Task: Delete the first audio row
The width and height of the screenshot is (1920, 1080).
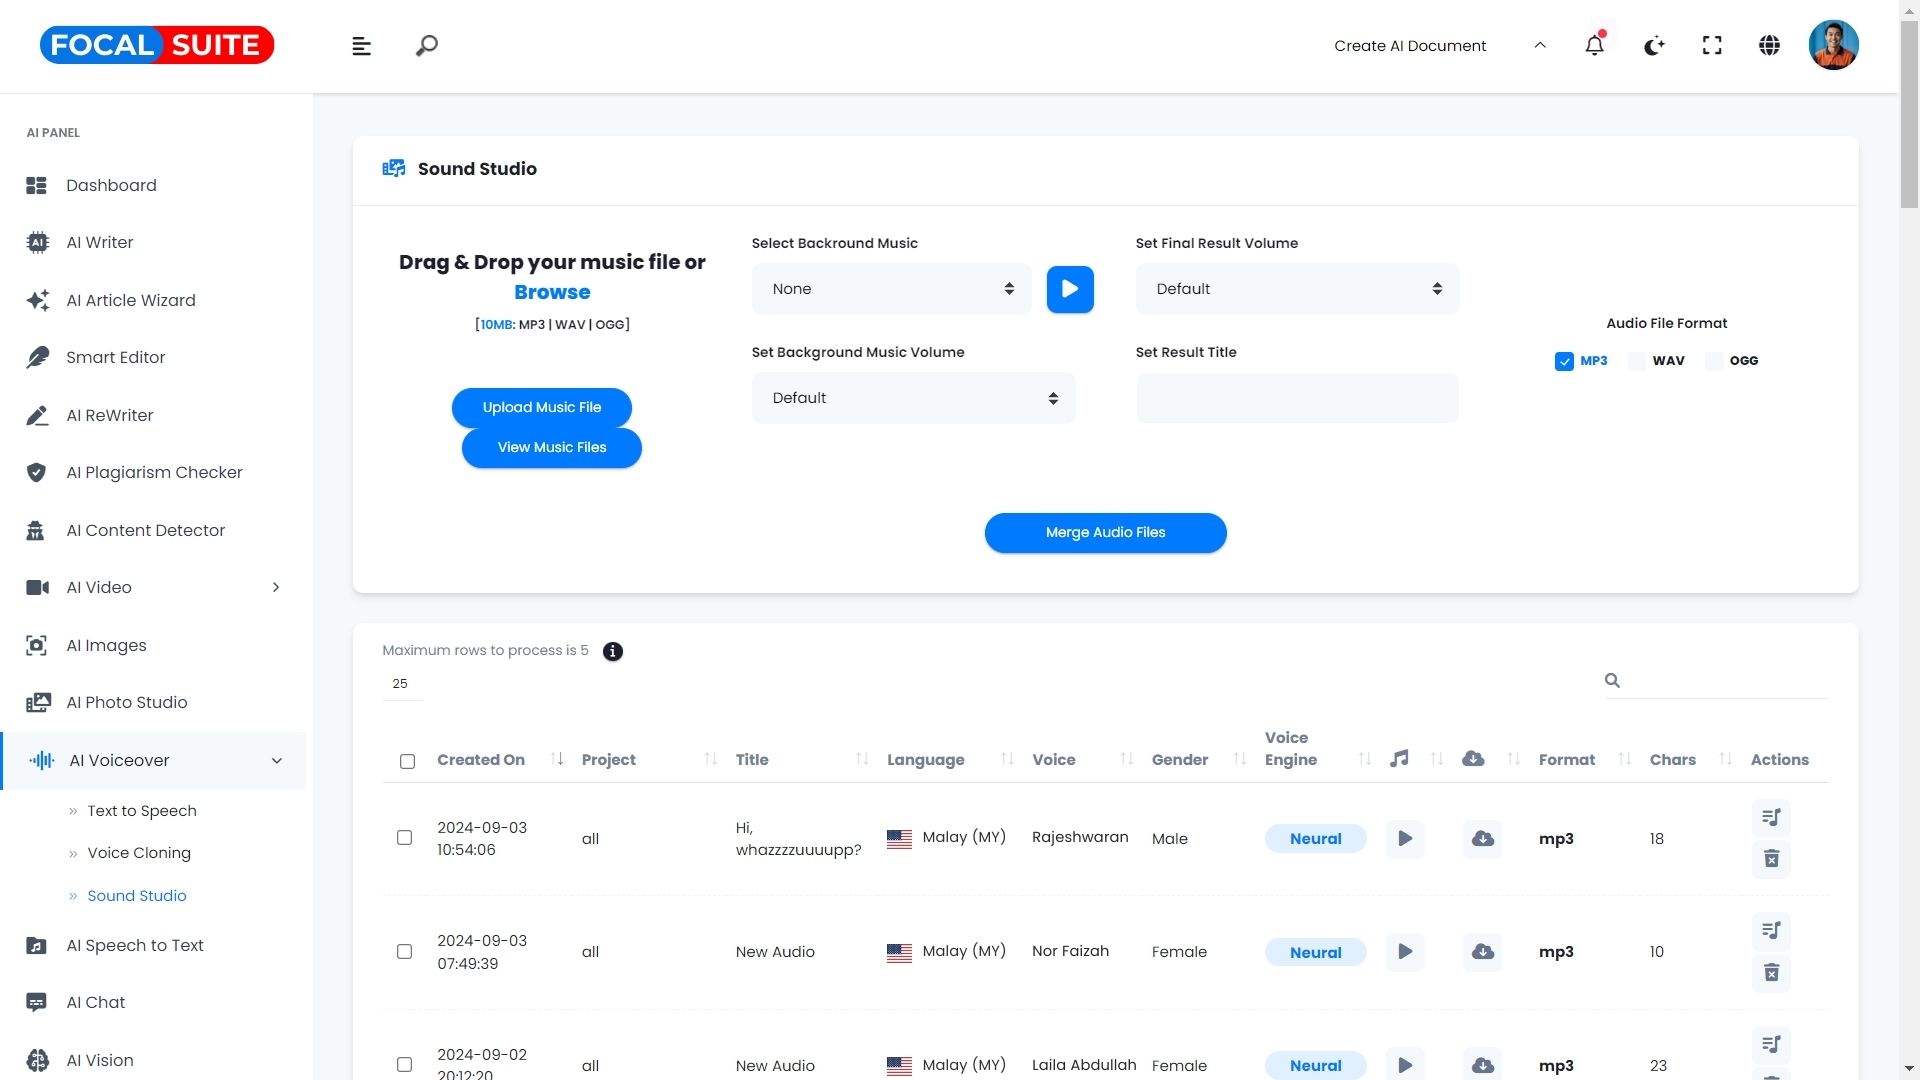Action: (x=1770, y=859)
